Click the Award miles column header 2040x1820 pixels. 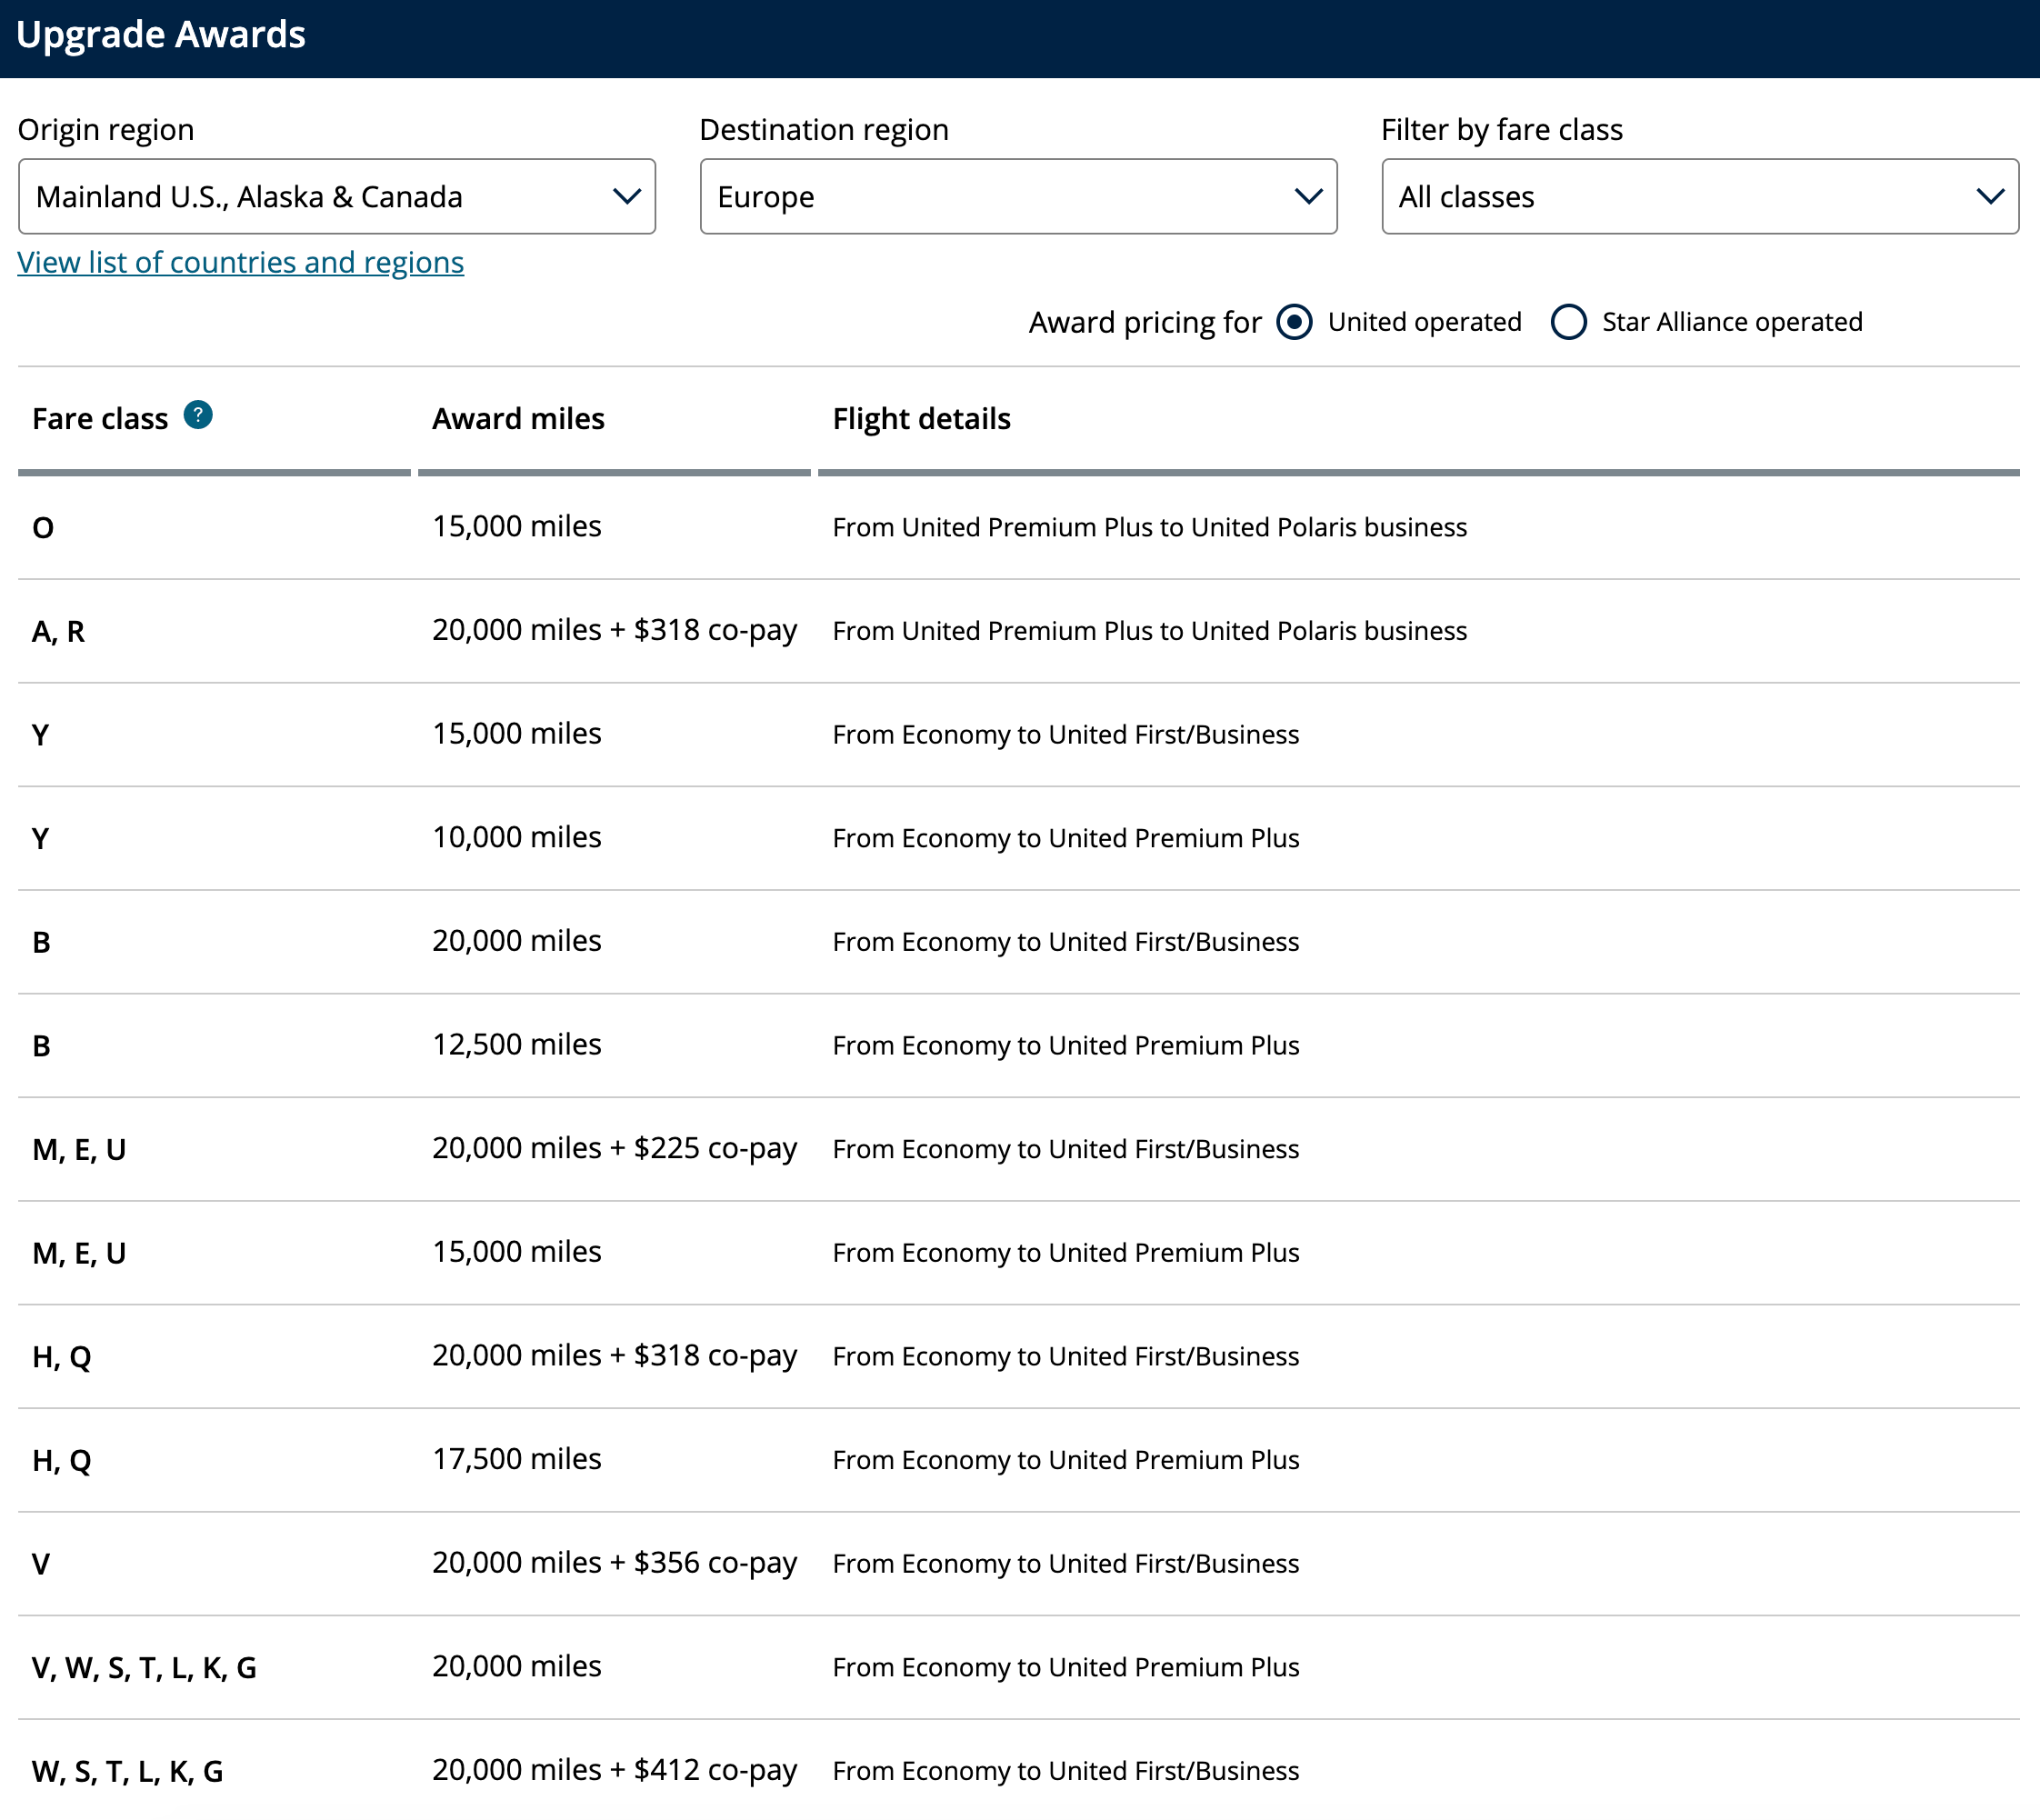tap(518, 418)
